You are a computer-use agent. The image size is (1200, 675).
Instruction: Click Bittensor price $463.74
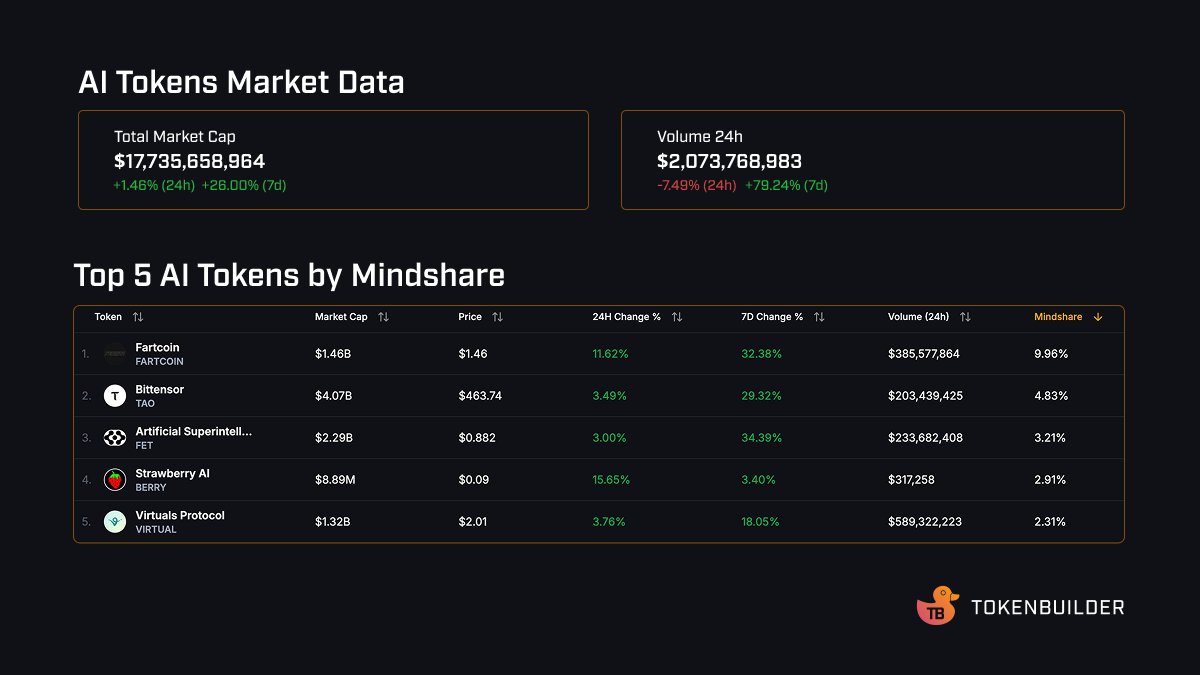click(x=480, y=396)
